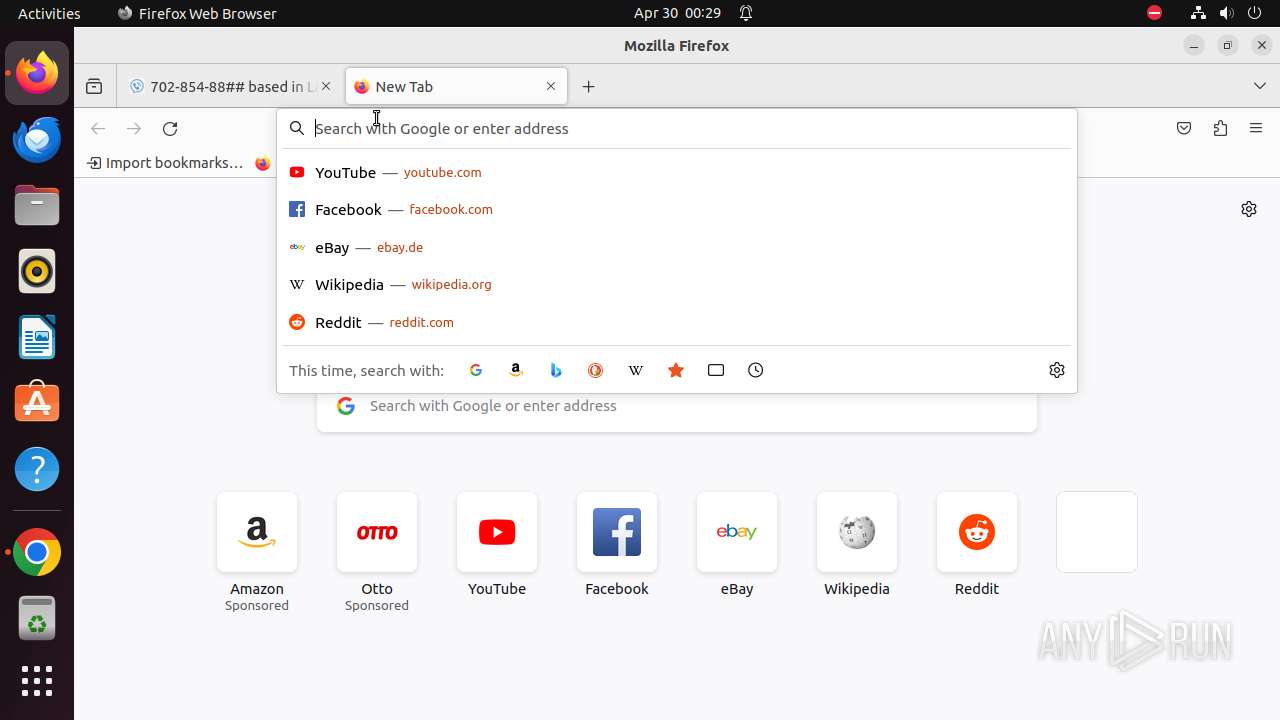Search this time with Wikipedia icon
Viewport: 1280px width, 720px height.
point(636,370)
